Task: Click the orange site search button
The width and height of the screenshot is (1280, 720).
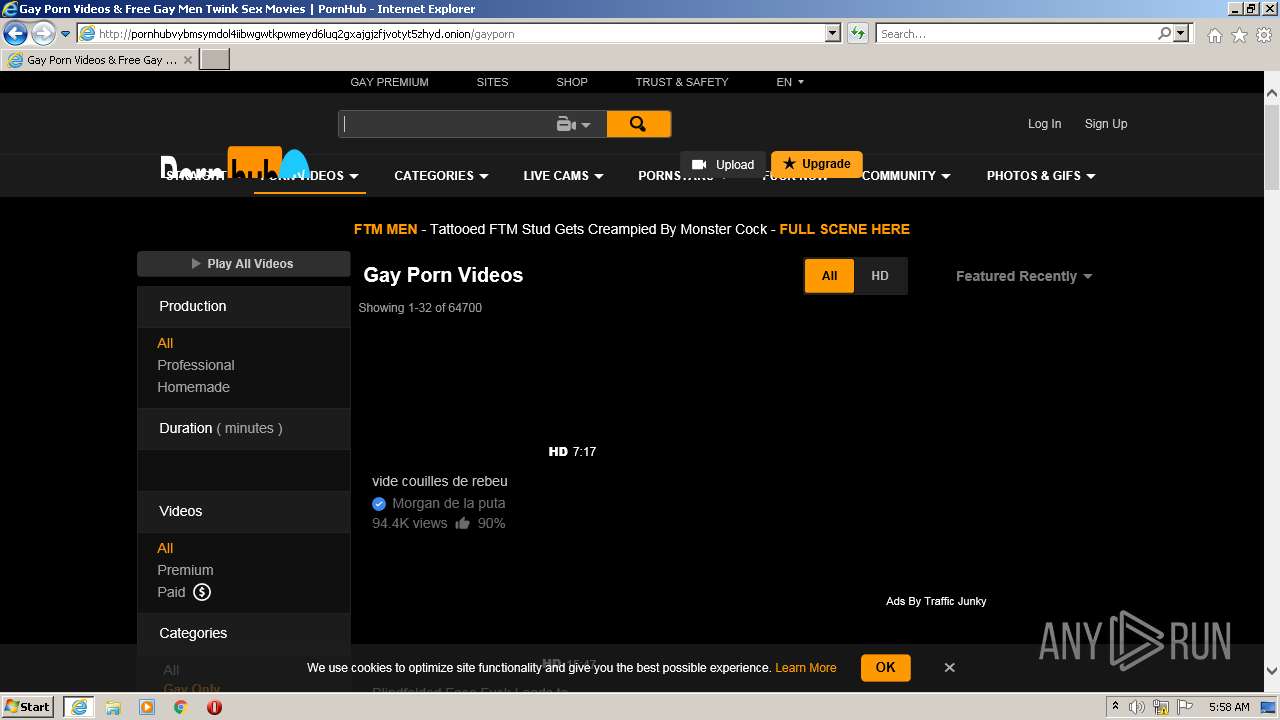Action: (x=638, y=124)
